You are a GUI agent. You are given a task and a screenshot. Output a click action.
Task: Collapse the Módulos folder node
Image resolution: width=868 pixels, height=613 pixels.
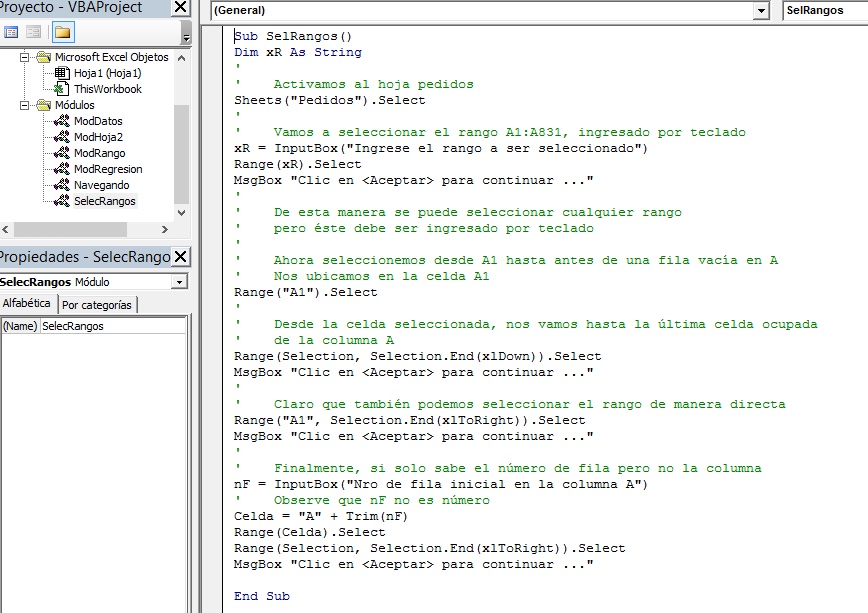(24, 105)
